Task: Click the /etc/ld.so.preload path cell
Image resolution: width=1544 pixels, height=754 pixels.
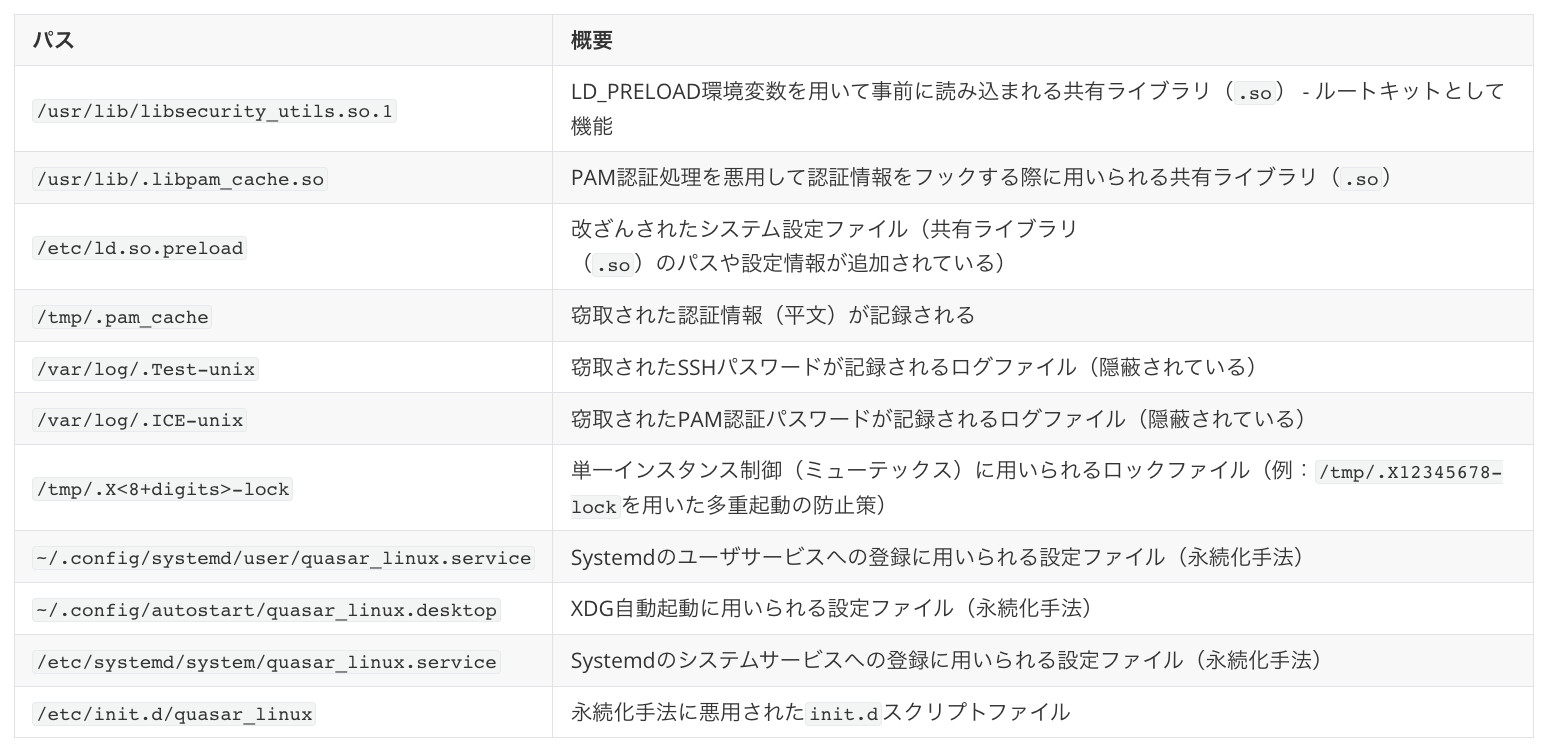Action: tap(140, 248)
